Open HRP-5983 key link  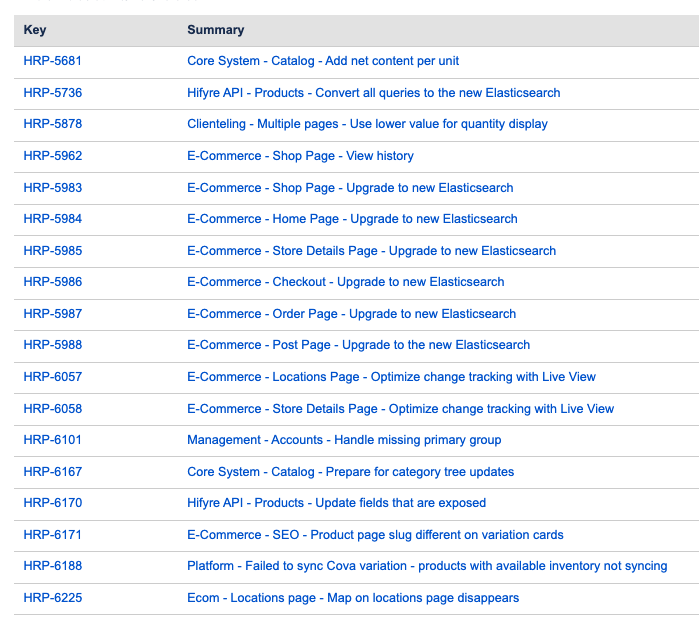52,188
